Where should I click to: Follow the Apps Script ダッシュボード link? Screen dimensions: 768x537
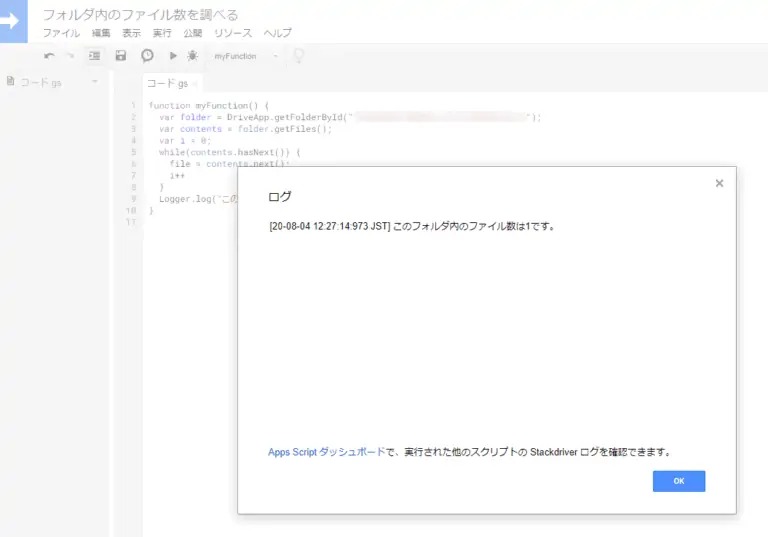coord(326,452)
